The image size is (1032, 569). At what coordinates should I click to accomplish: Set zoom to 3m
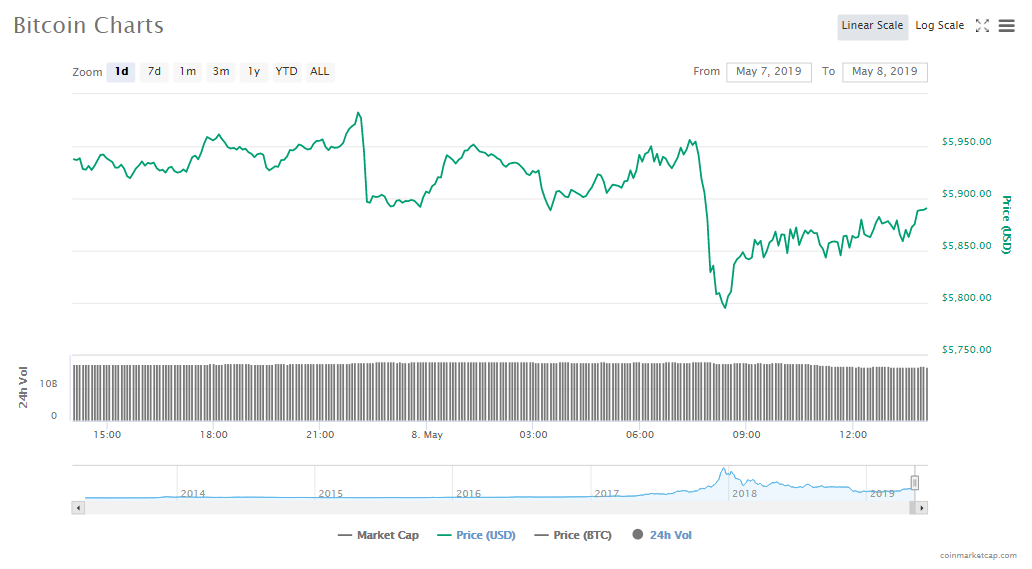point(221,72)
